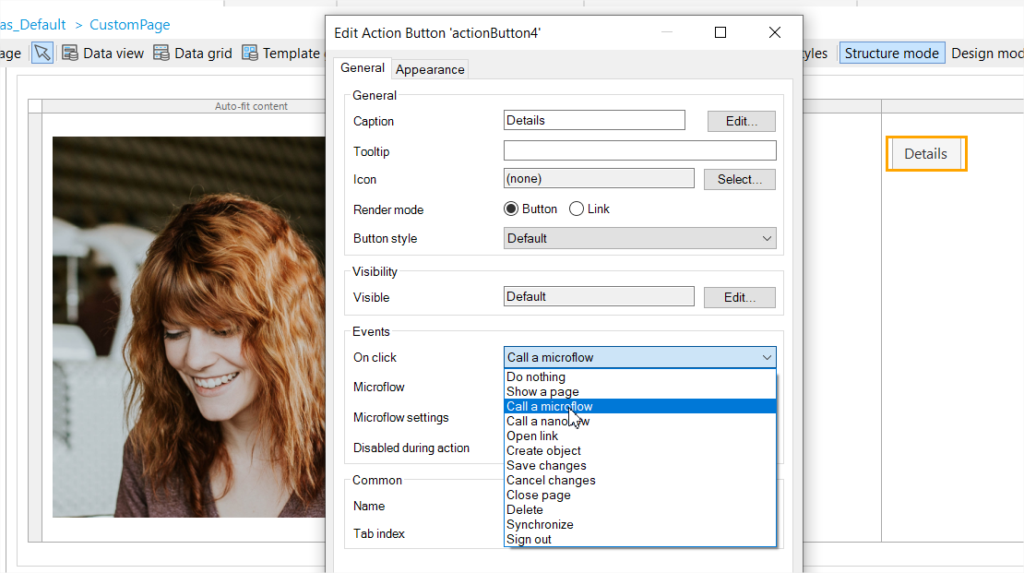Choose 'Open link' option

point(640,436)
